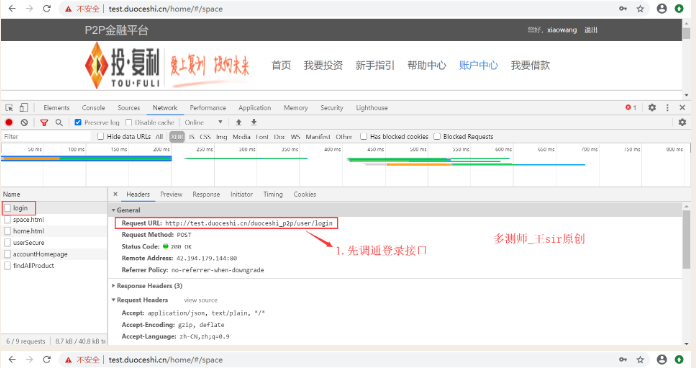Show the Preview tab of request
696x368 pixels.
(x=171, y=194)
